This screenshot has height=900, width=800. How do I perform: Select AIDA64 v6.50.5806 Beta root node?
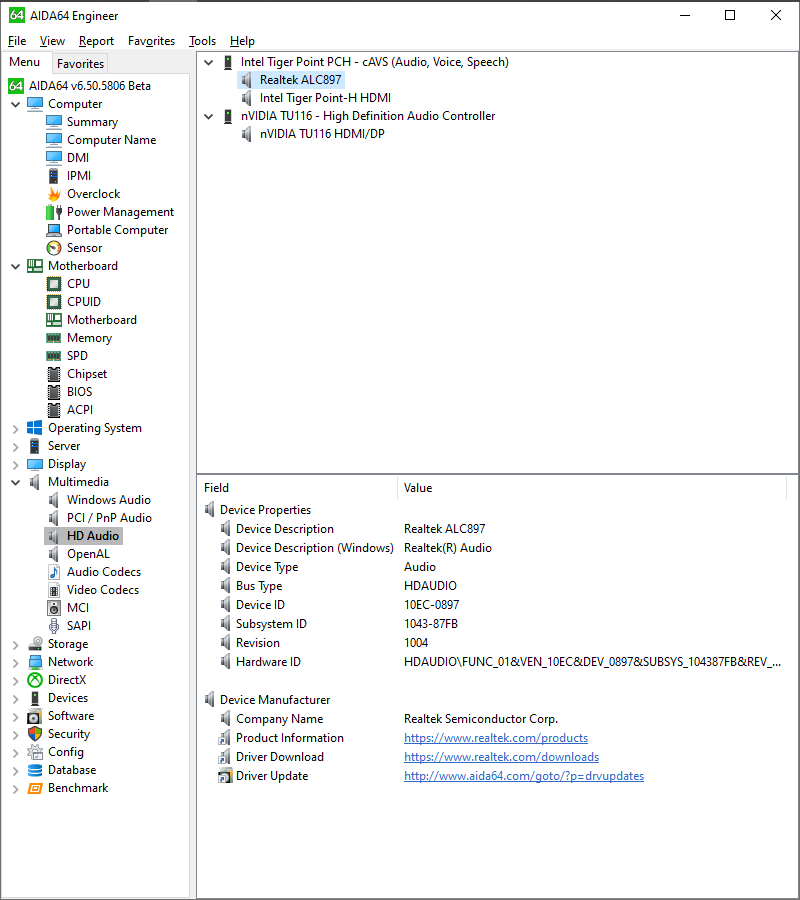pyautogui.click(x=90, y=86)
